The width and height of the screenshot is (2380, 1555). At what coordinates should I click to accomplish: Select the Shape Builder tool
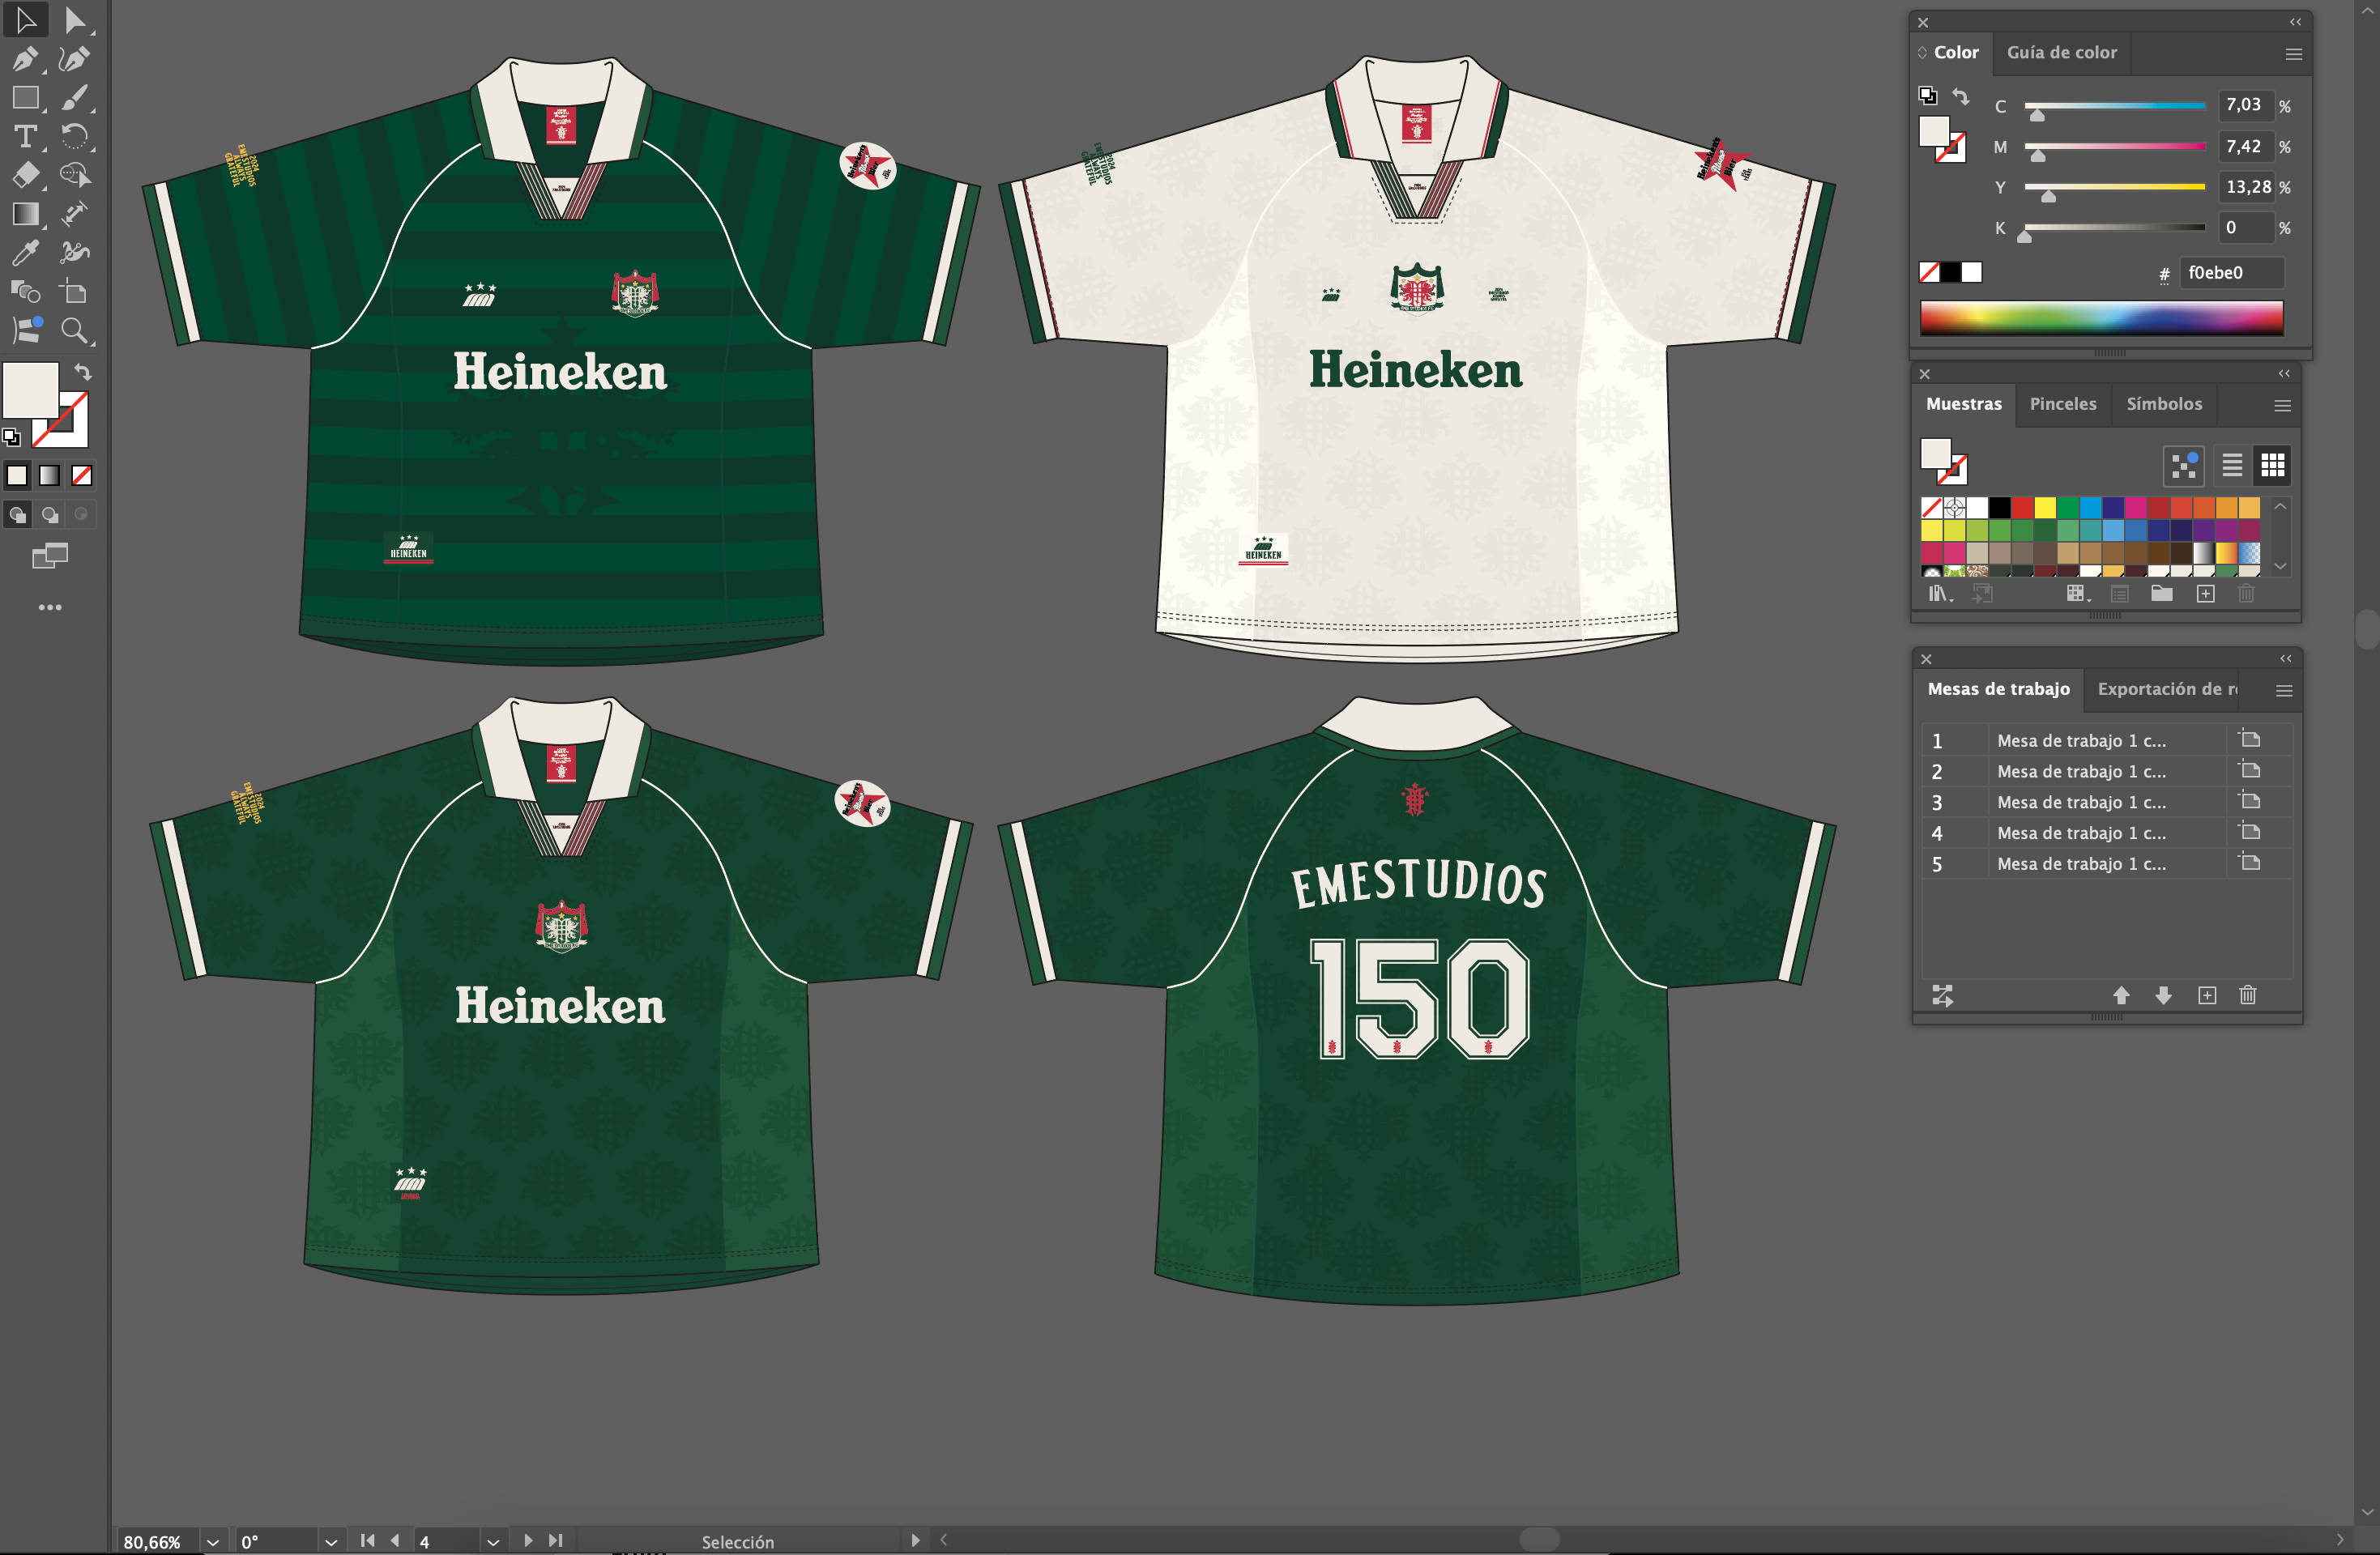[x=75, y=175]
